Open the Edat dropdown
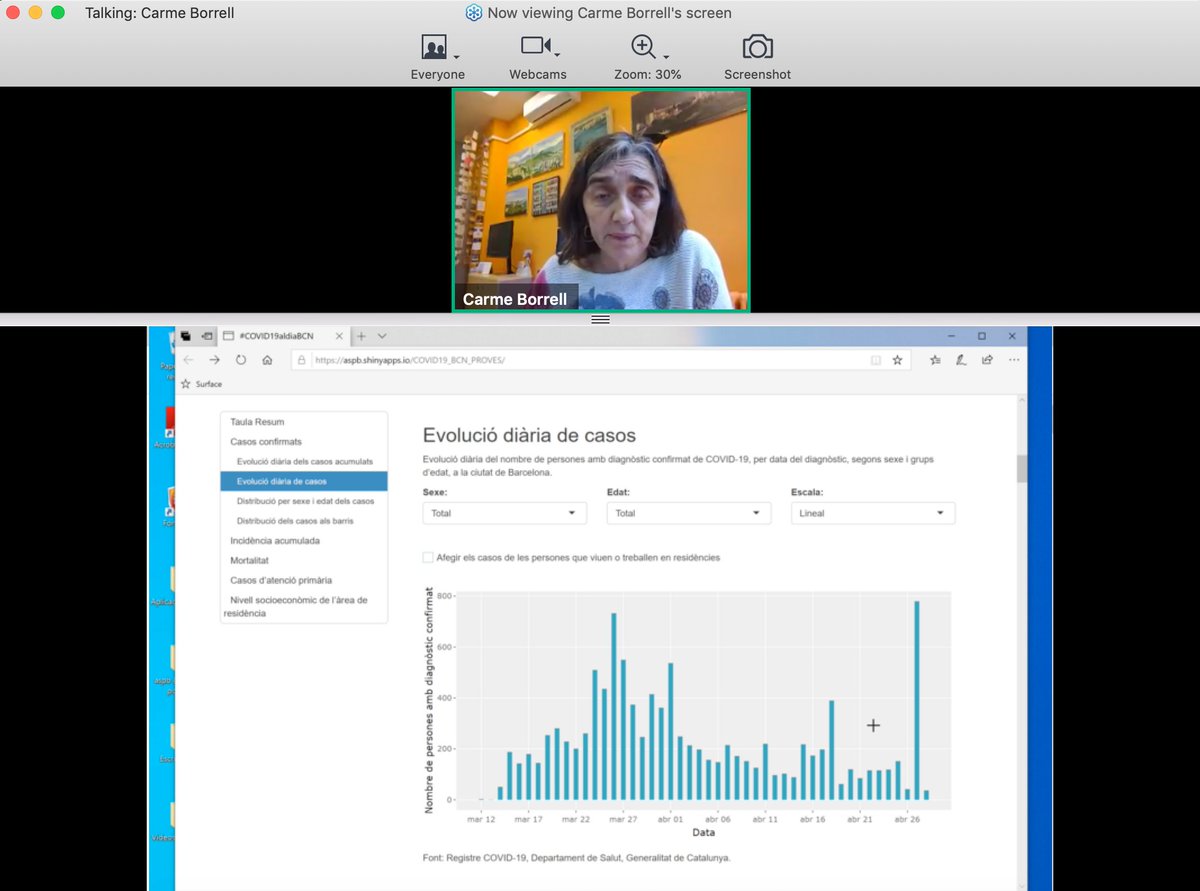This screenshot has width=1200, height=891. (688, 512)
